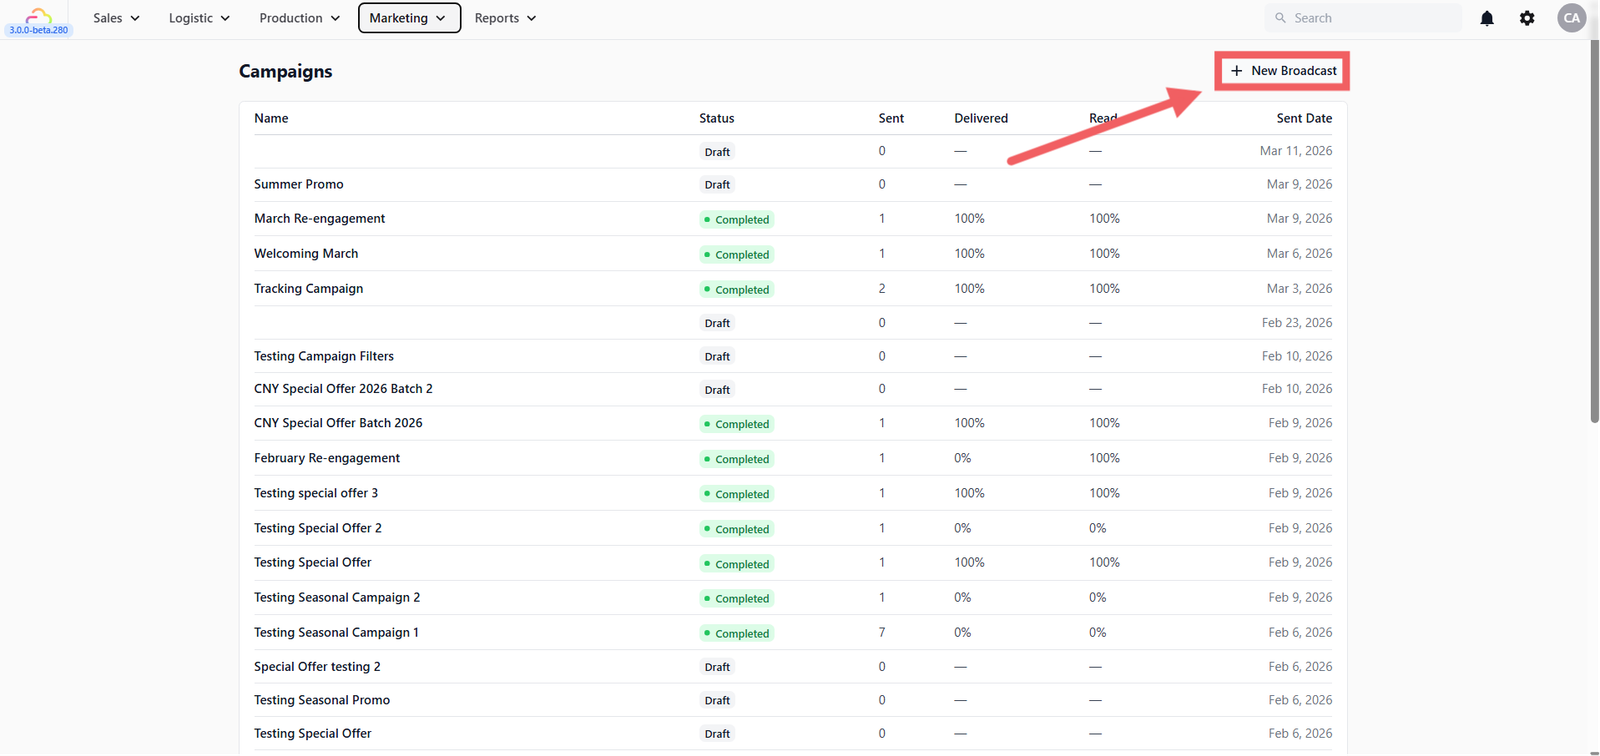The width and height of the screenshot is (1600, 756).
Task: Focus the Search input field
Action: pos(1363,18)
